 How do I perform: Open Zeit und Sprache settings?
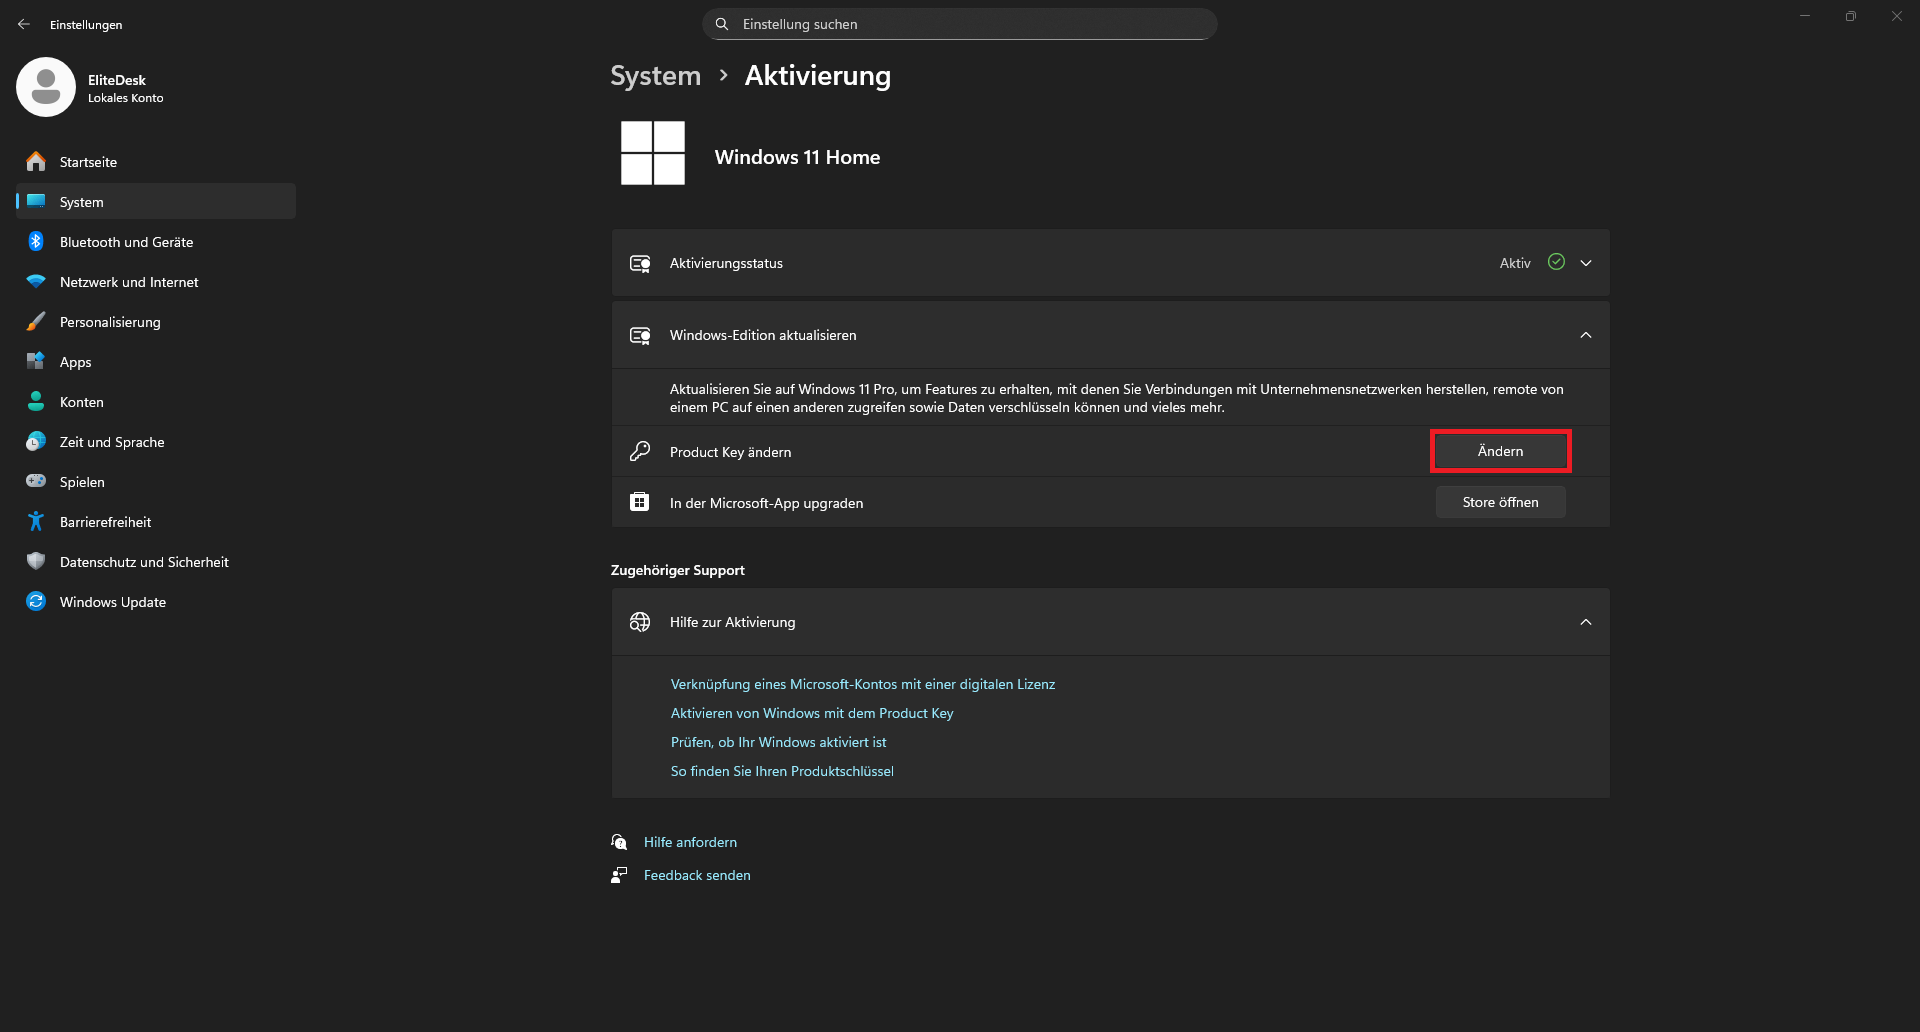coord(156,441)
